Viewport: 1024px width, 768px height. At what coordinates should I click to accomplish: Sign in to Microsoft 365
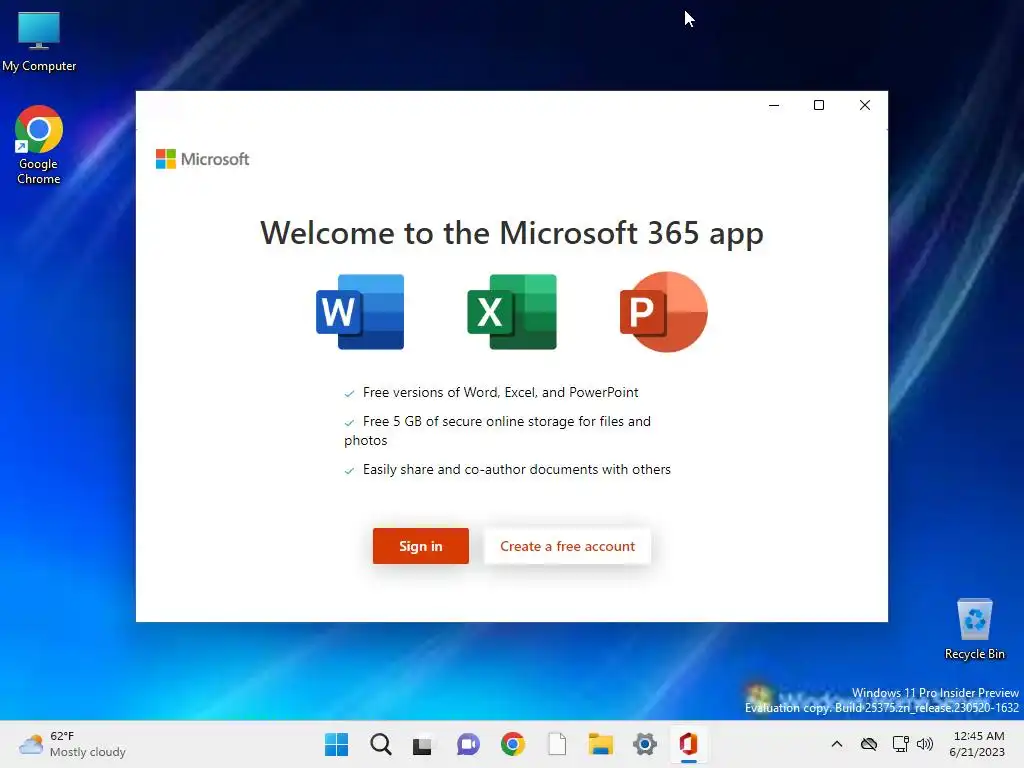point(421,546)
